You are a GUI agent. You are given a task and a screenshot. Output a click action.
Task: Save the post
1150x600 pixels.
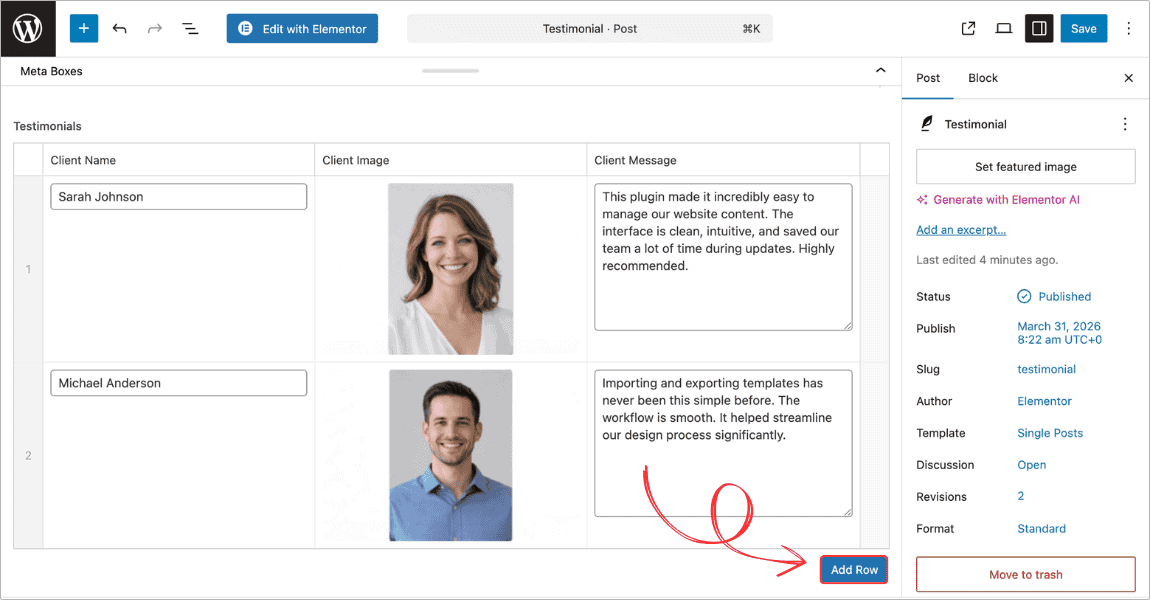(1083, 29)
